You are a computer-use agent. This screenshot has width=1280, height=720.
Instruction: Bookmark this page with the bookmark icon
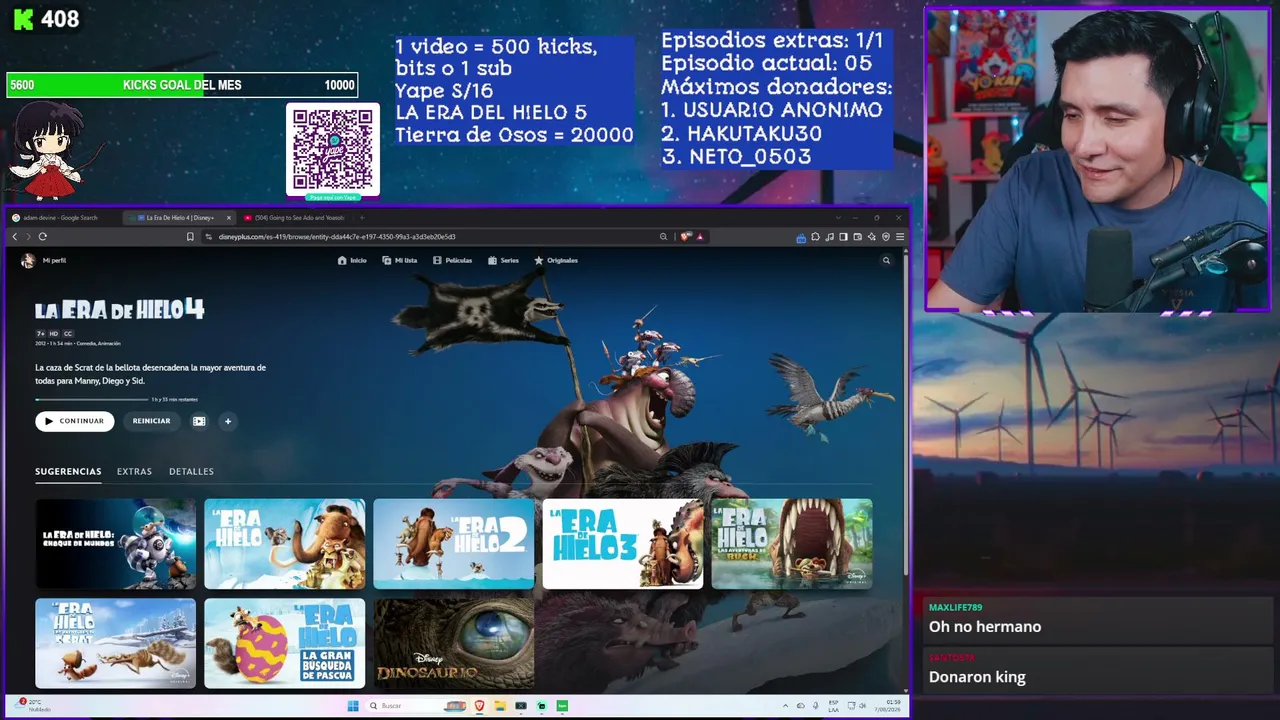point(190,237)
